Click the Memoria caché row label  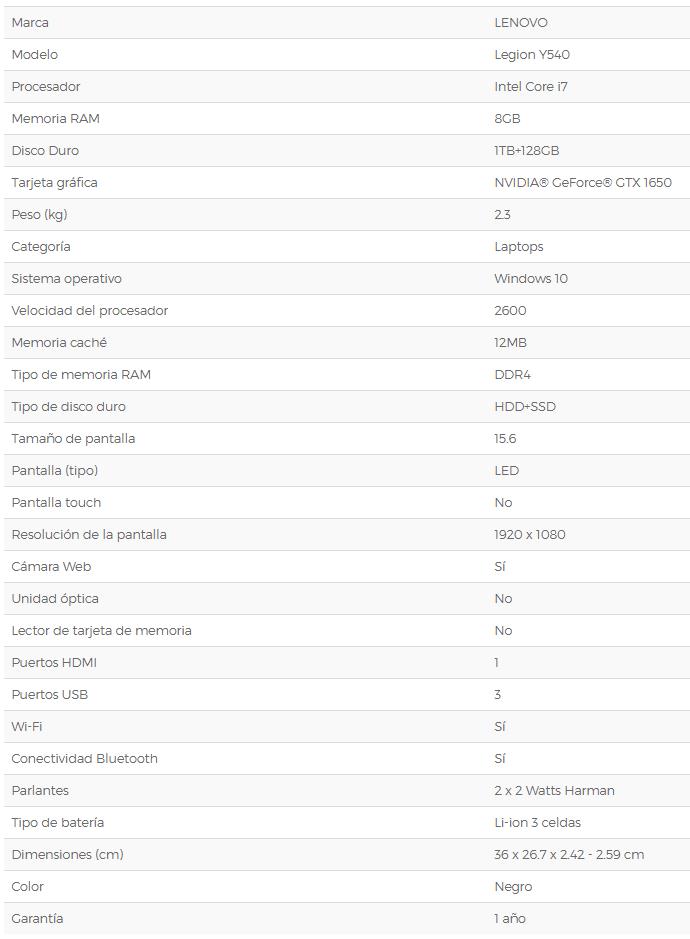click(x=59, y=343)
